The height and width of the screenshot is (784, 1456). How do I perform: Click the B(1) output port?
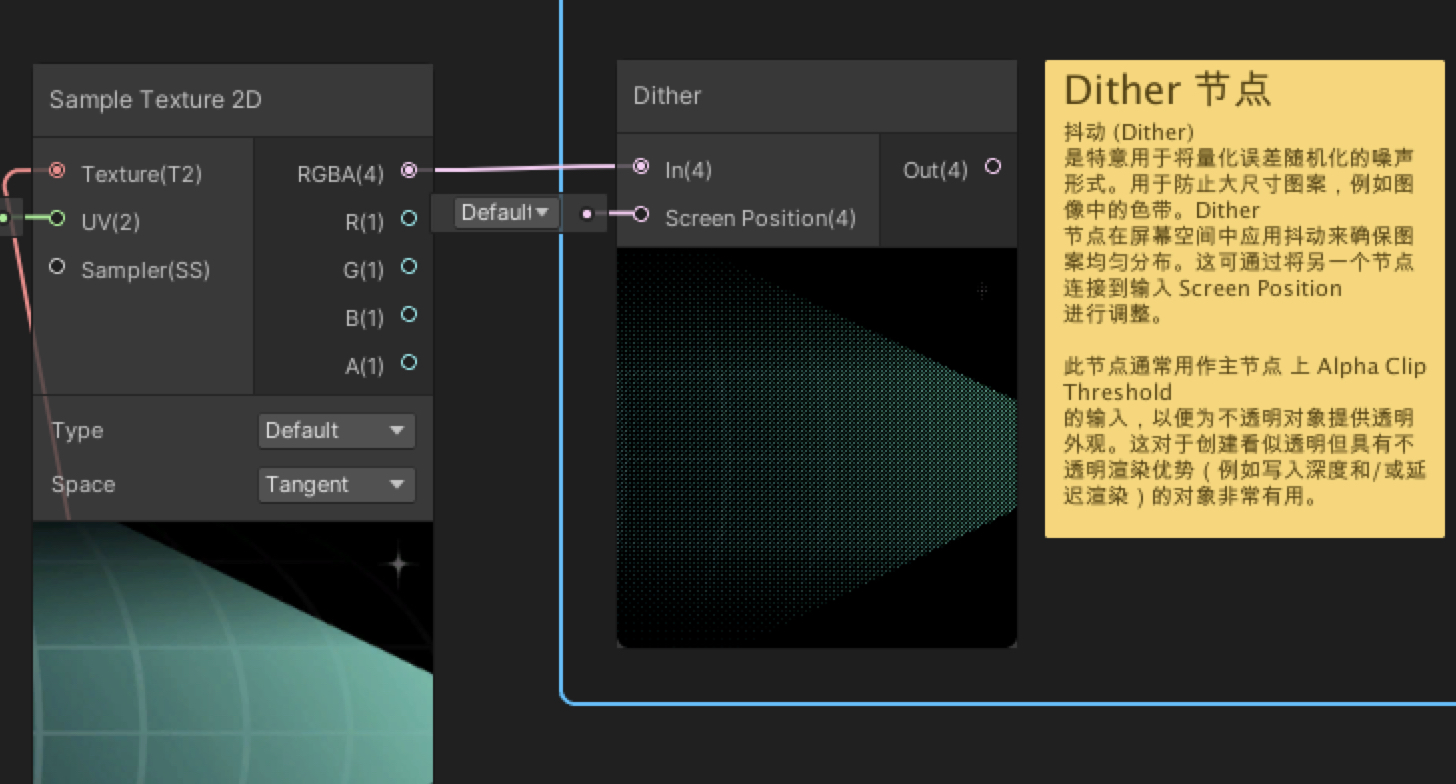[408, 316]
